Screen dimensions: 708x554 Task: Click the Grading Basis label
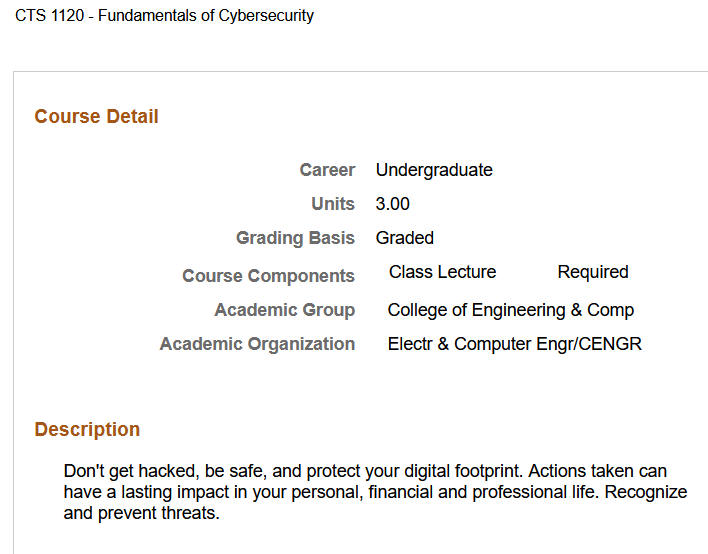click(295, 238)
